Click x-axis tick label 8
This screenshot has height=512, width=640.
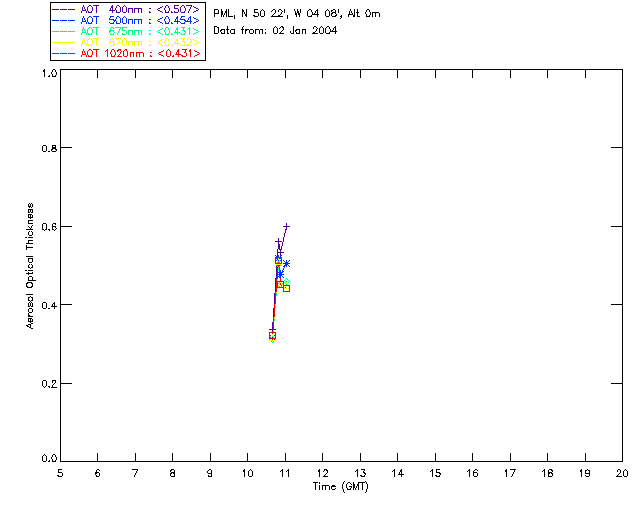173,473
